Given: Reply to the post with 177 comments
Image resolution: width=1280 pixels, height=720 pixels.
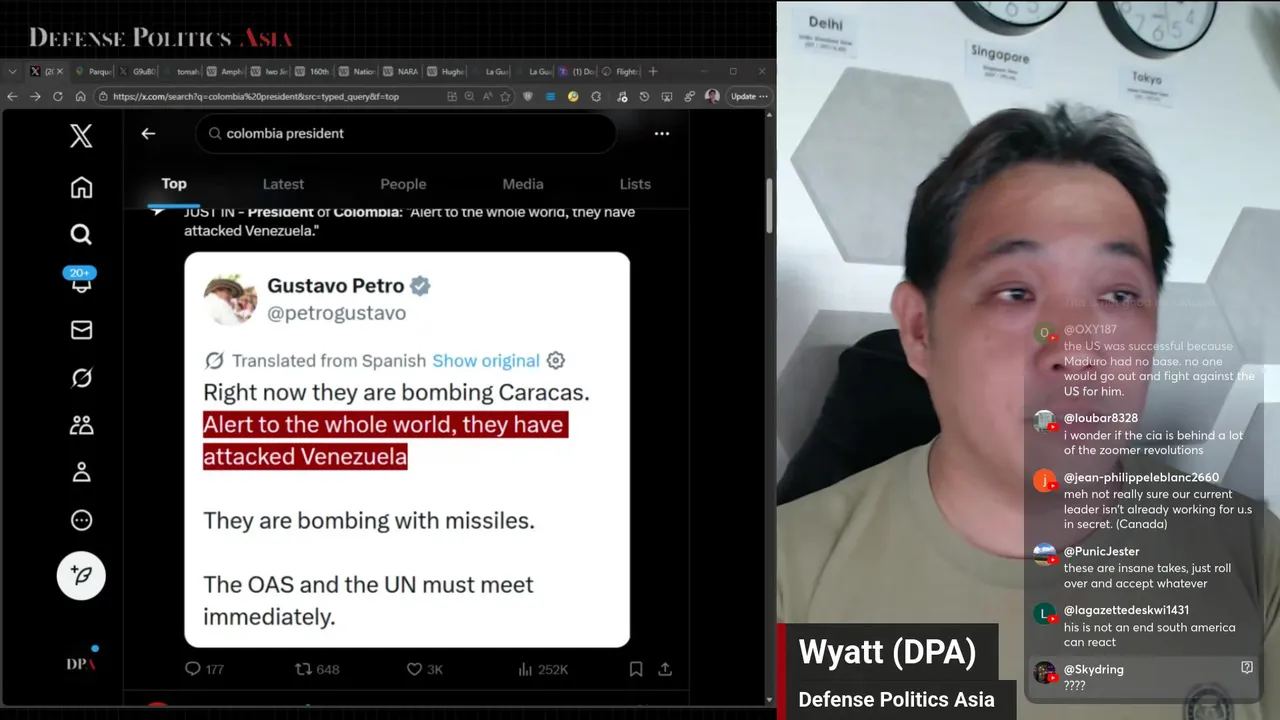Looking at the screenshot, I should coord(204,669).
